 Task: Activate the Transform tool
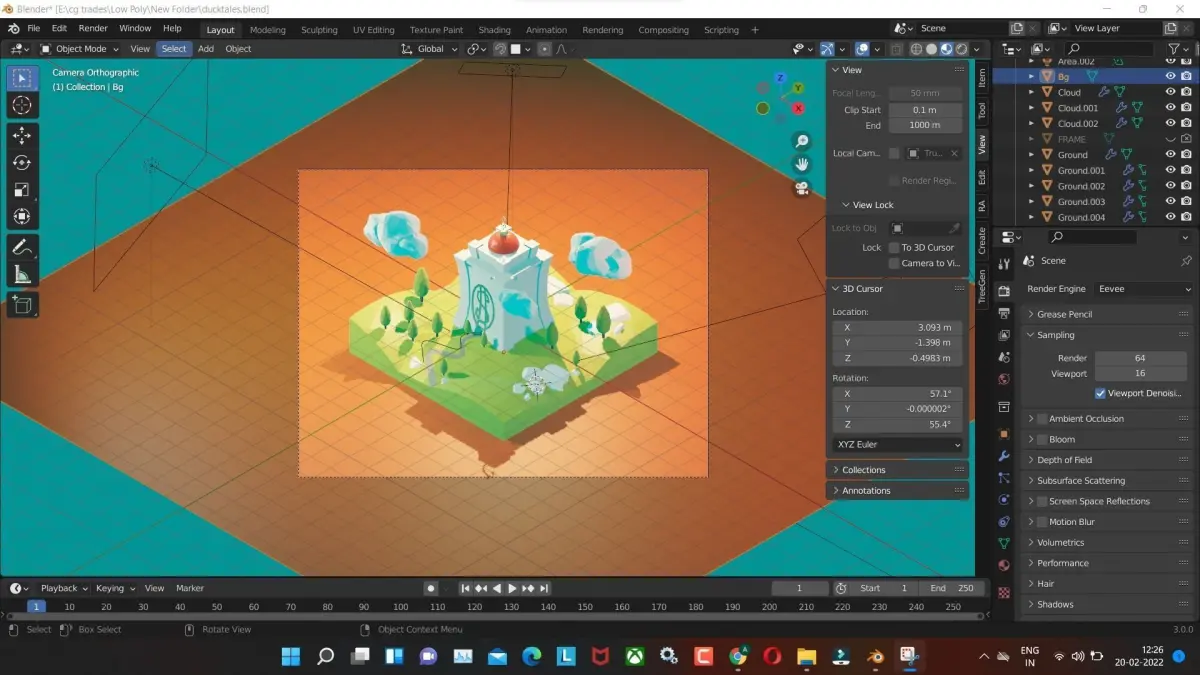tap(22, 216)
